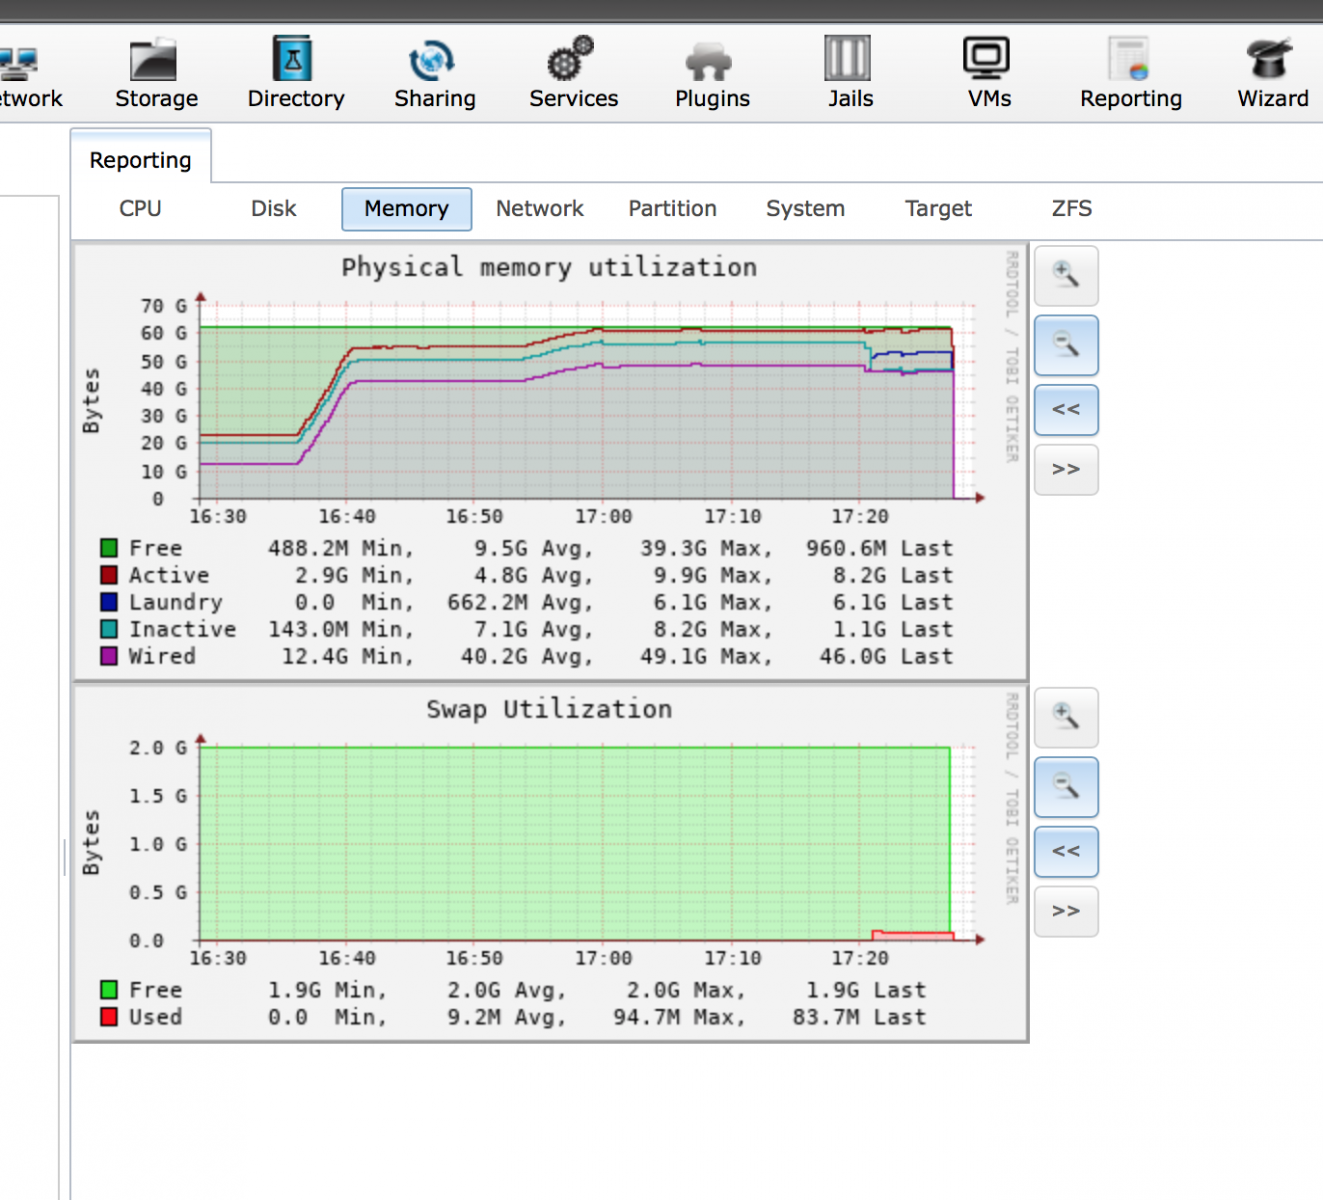Zoom in on Physical memory utilization graph
The image size is (1323, 1200).
coord(1066,276)
